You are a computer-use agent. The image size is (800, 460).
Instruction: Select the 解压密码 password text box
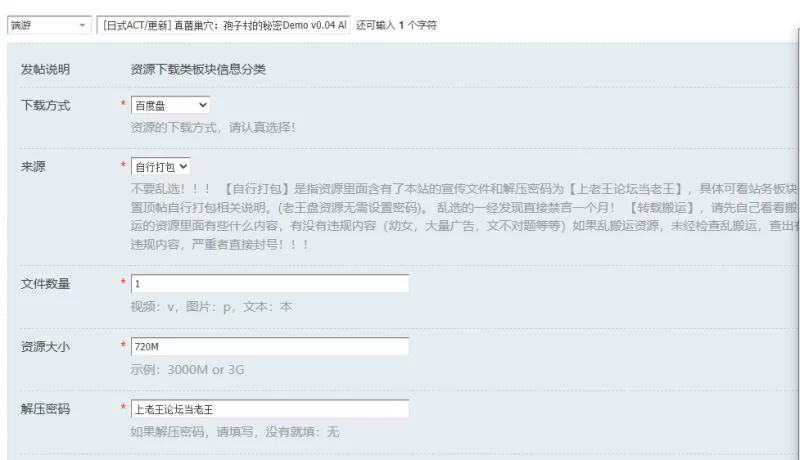point(269,409)
